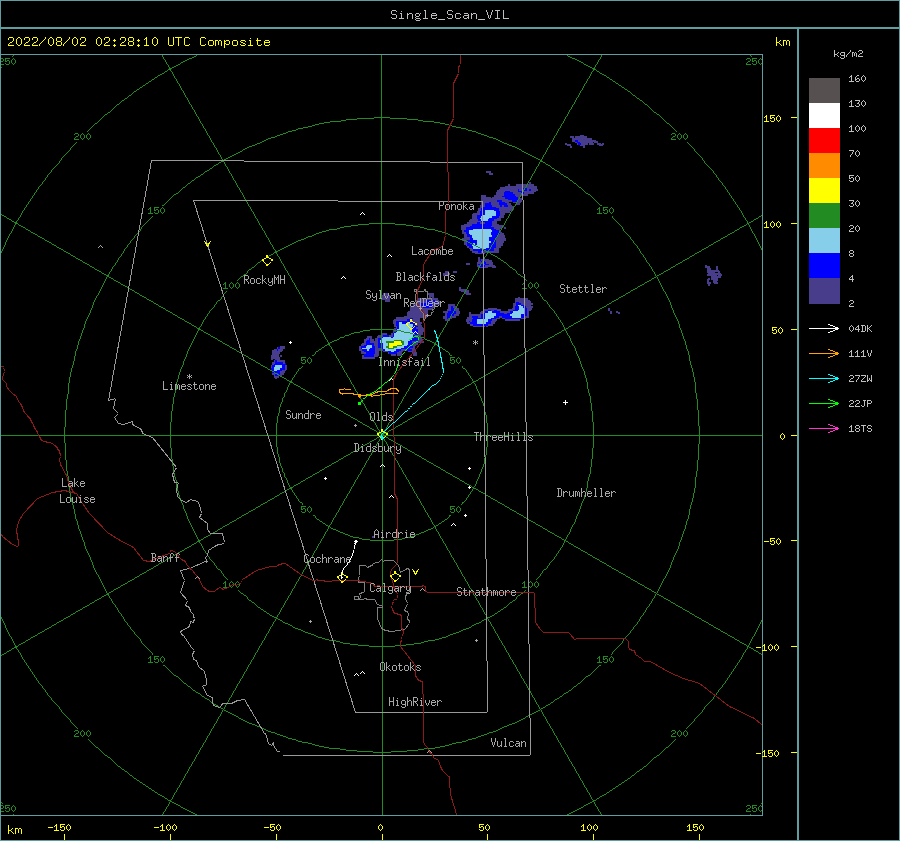This screenshot has width=900, height=841.
Task: Click the yellow diamond marker in Calgary
Action: click(x=395, y=576)
